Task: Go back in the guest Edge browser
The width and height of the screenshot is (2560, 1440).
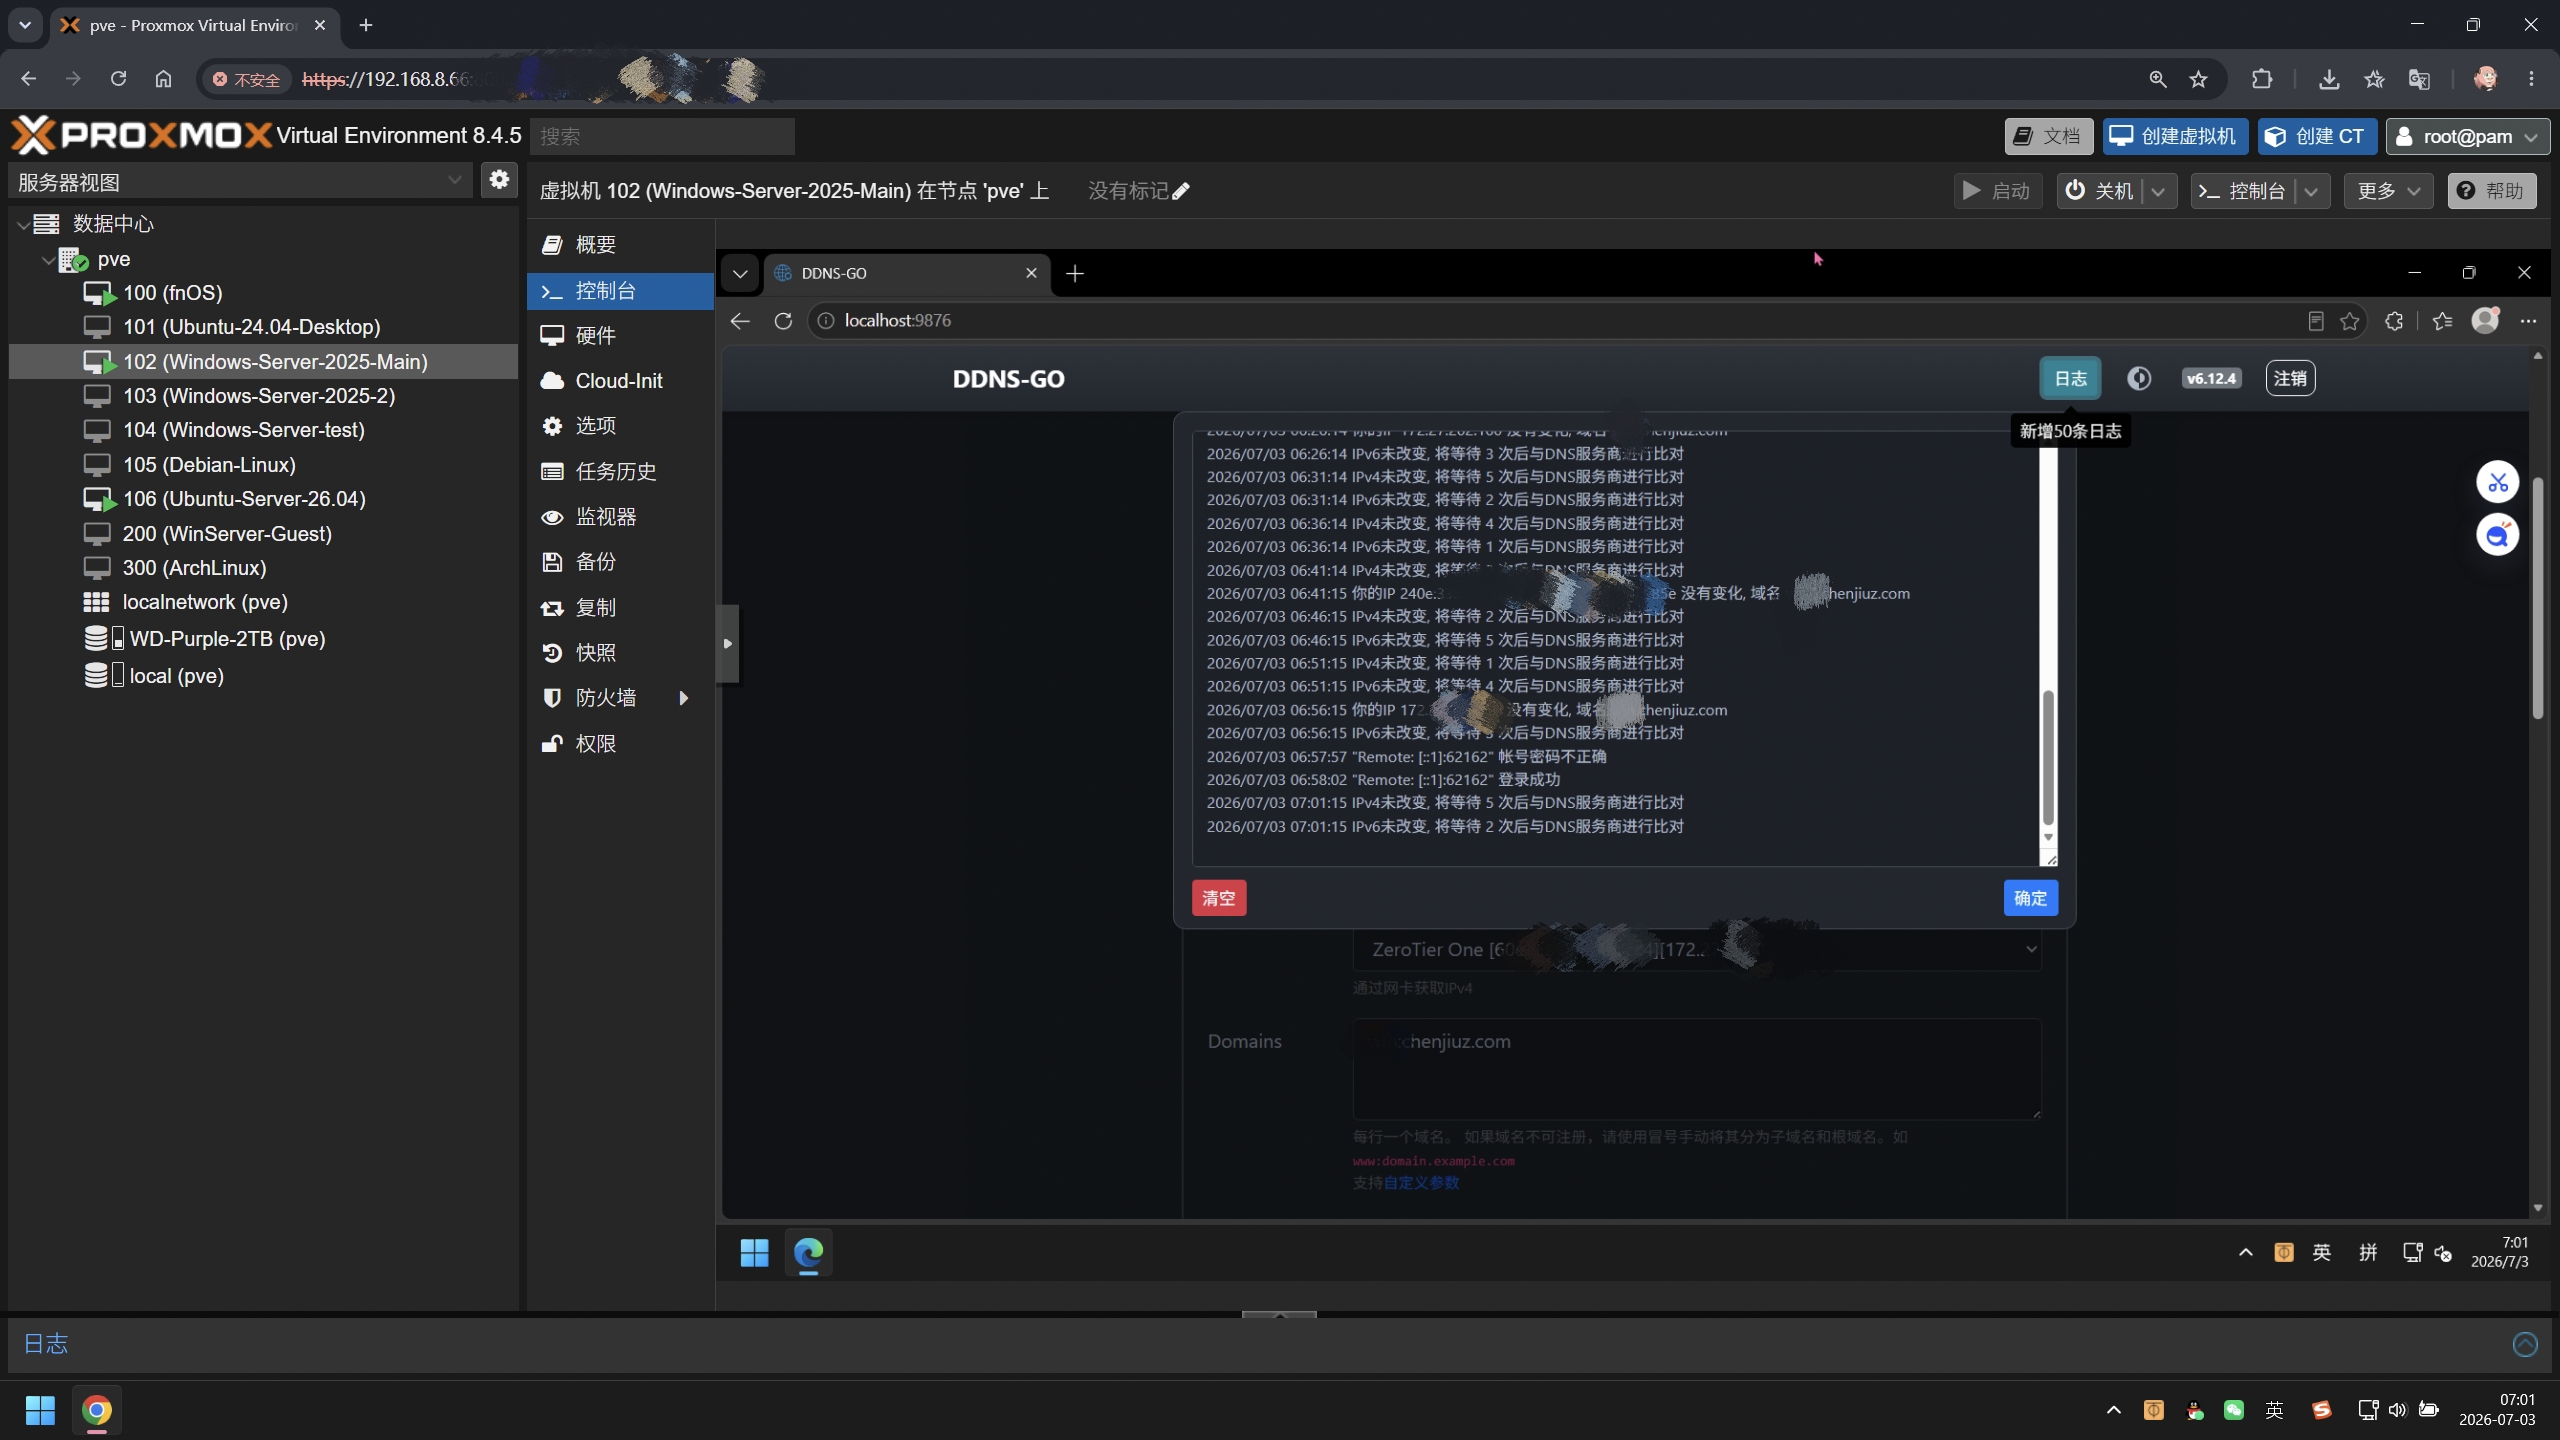Action: (740, 321)
